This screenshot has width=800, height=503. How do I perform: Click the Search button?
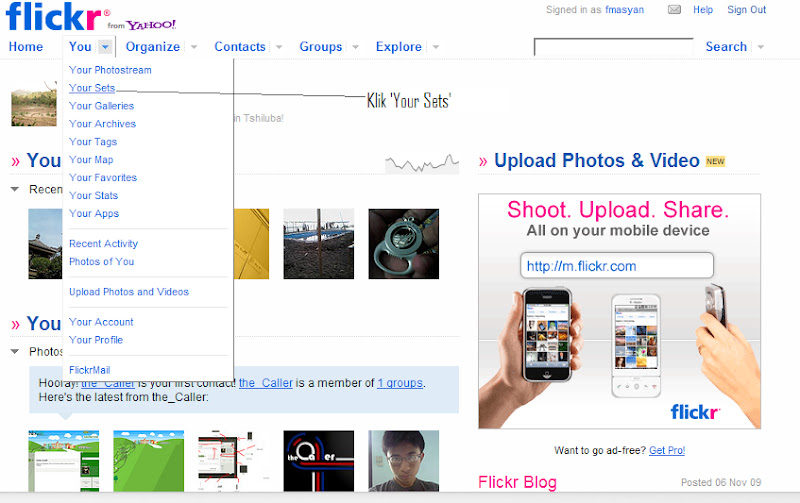pyautogui.click(x=726, y=46)
